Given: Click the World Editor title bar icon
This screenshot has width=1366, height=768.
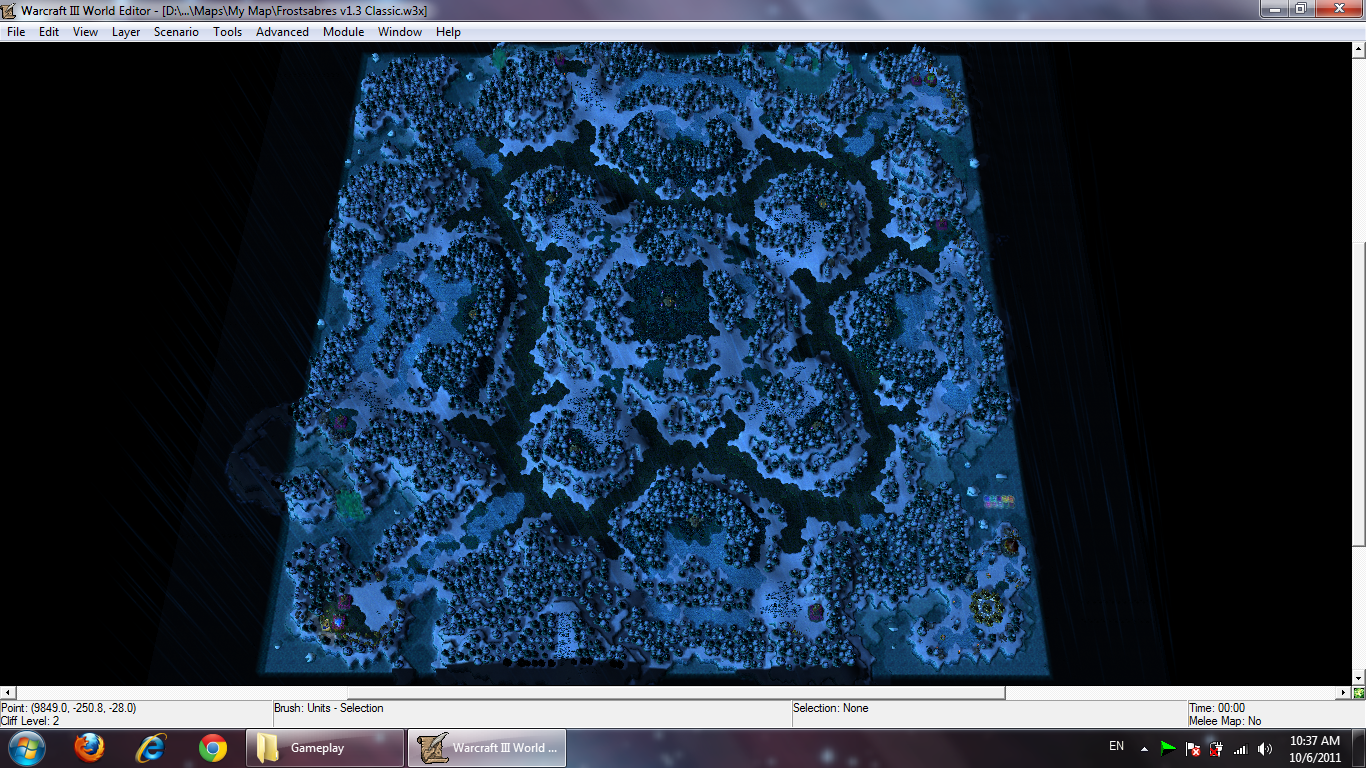Looking at the screenshot, I should [x=10, y=10].
